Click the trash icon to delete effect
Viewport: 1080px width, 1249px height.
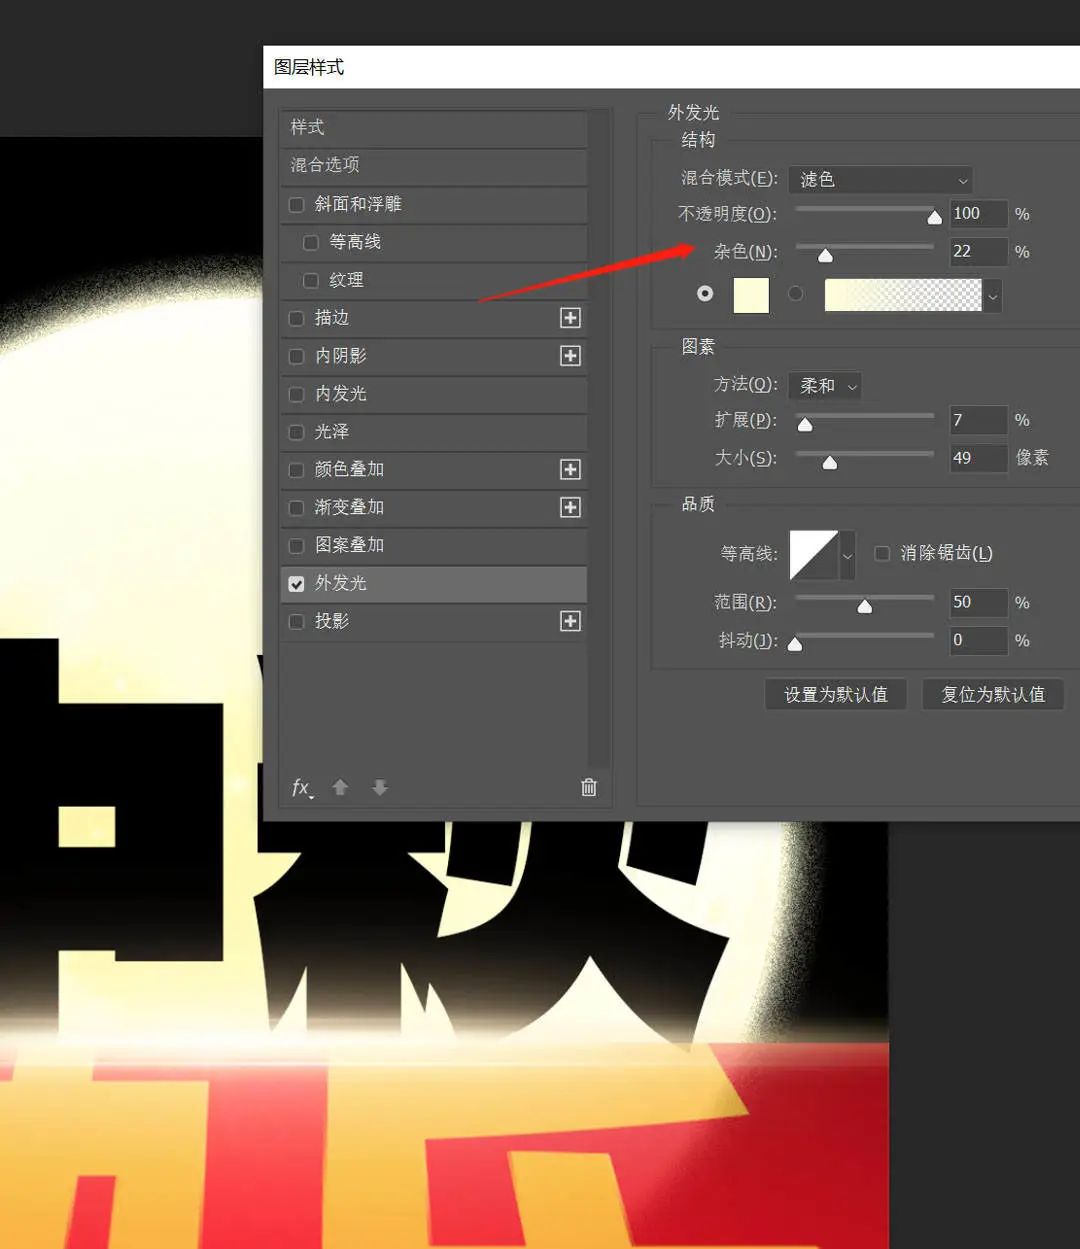click(x=589, y=788)
